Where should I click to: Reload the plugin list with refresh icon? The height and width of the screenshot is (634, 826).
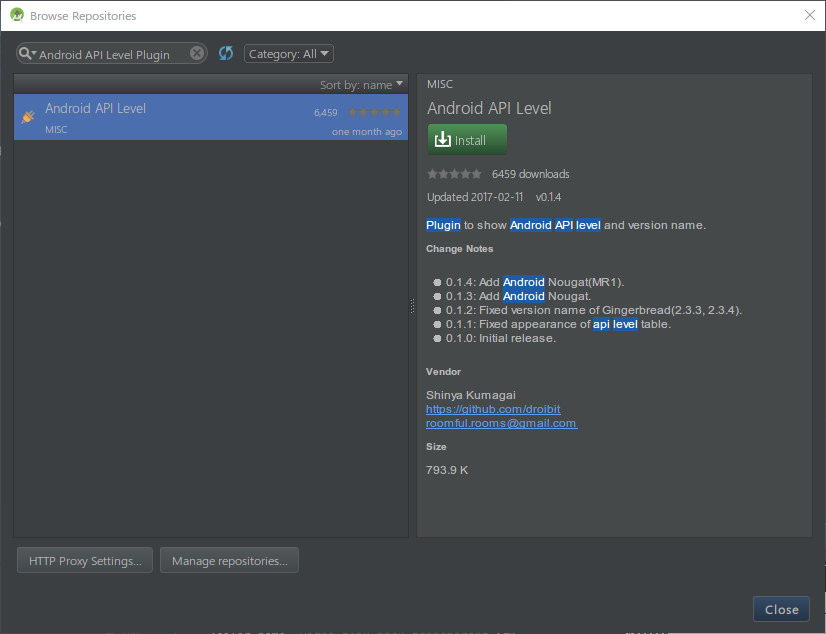point(226,53)
